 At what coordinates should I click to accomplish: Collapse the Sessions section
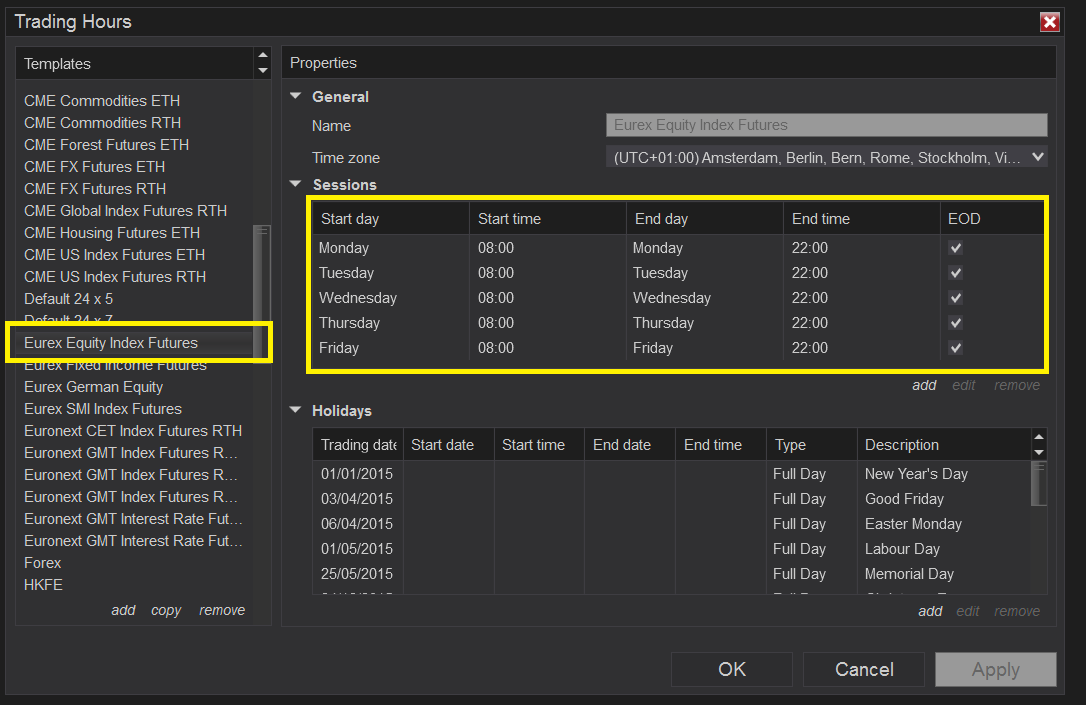pos(296,184)
